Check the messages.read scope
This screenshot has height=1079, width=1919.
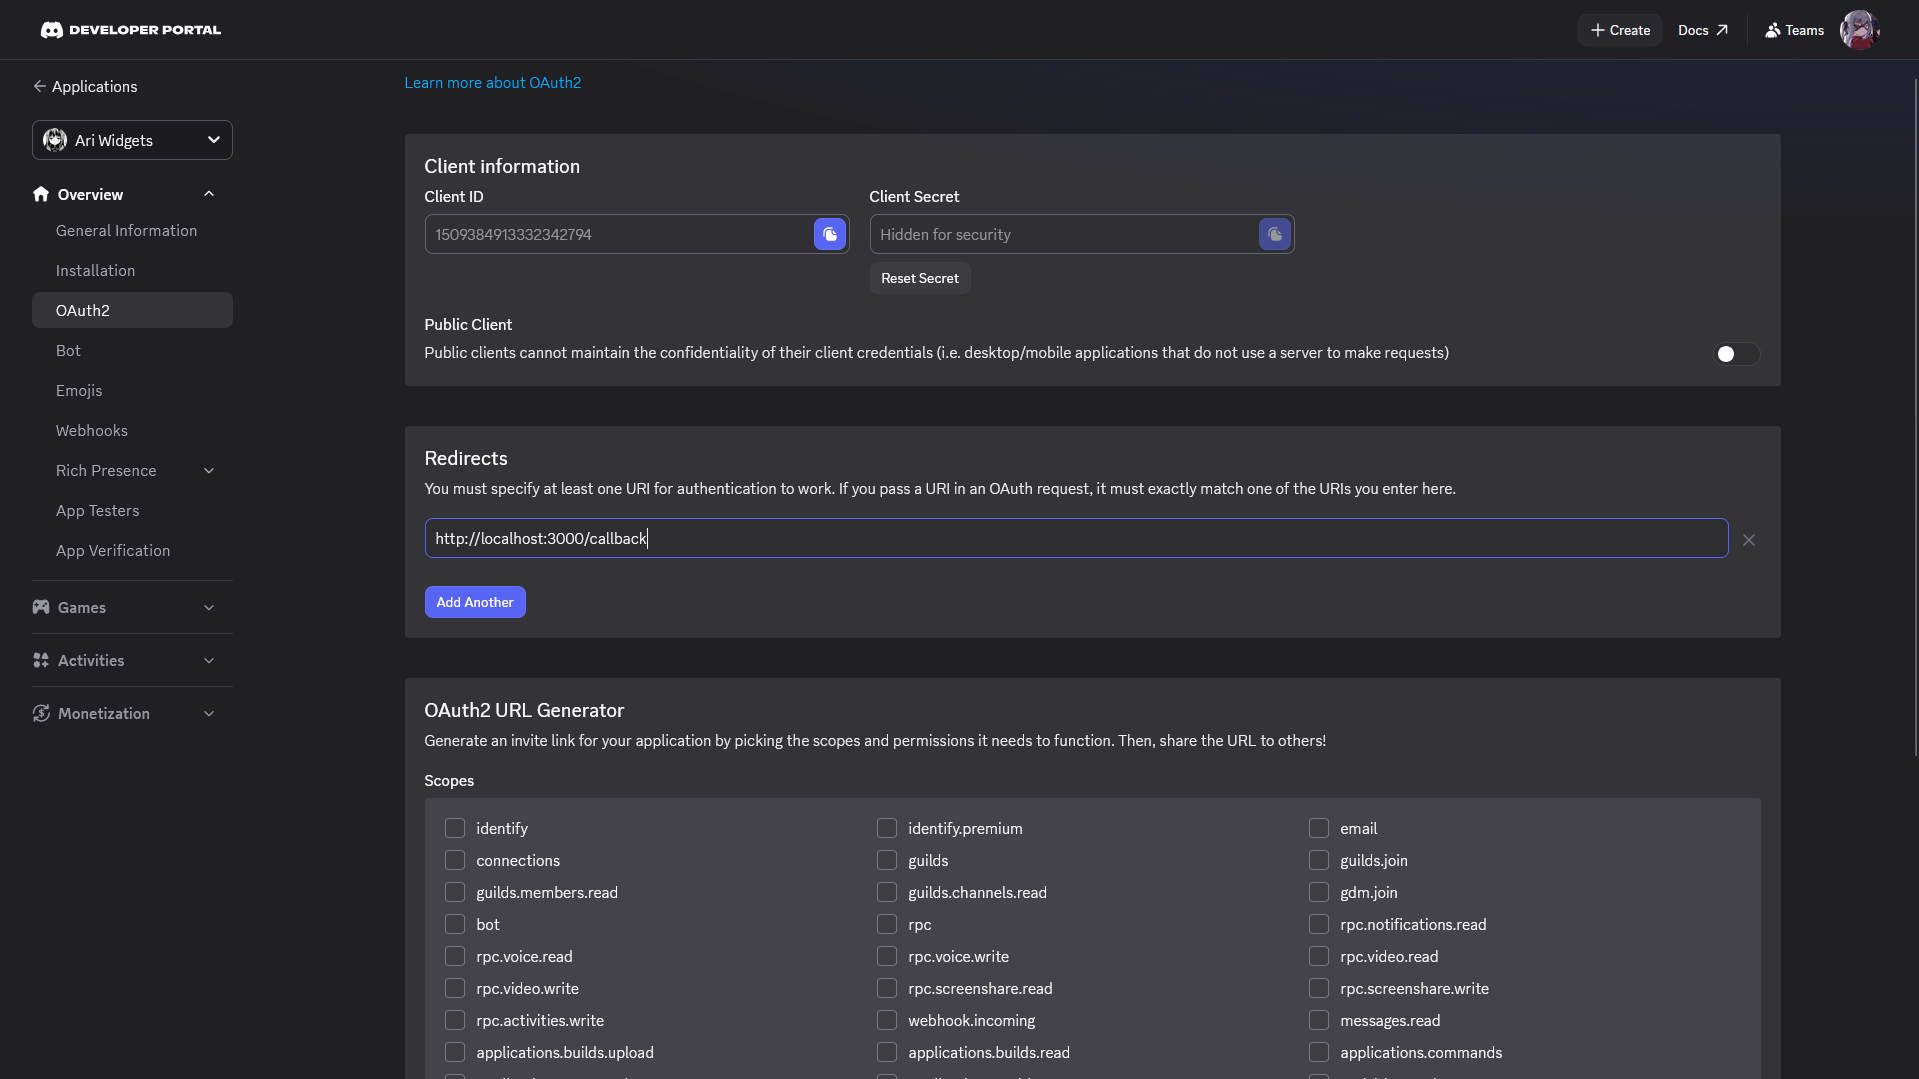pos(1319,1020)
